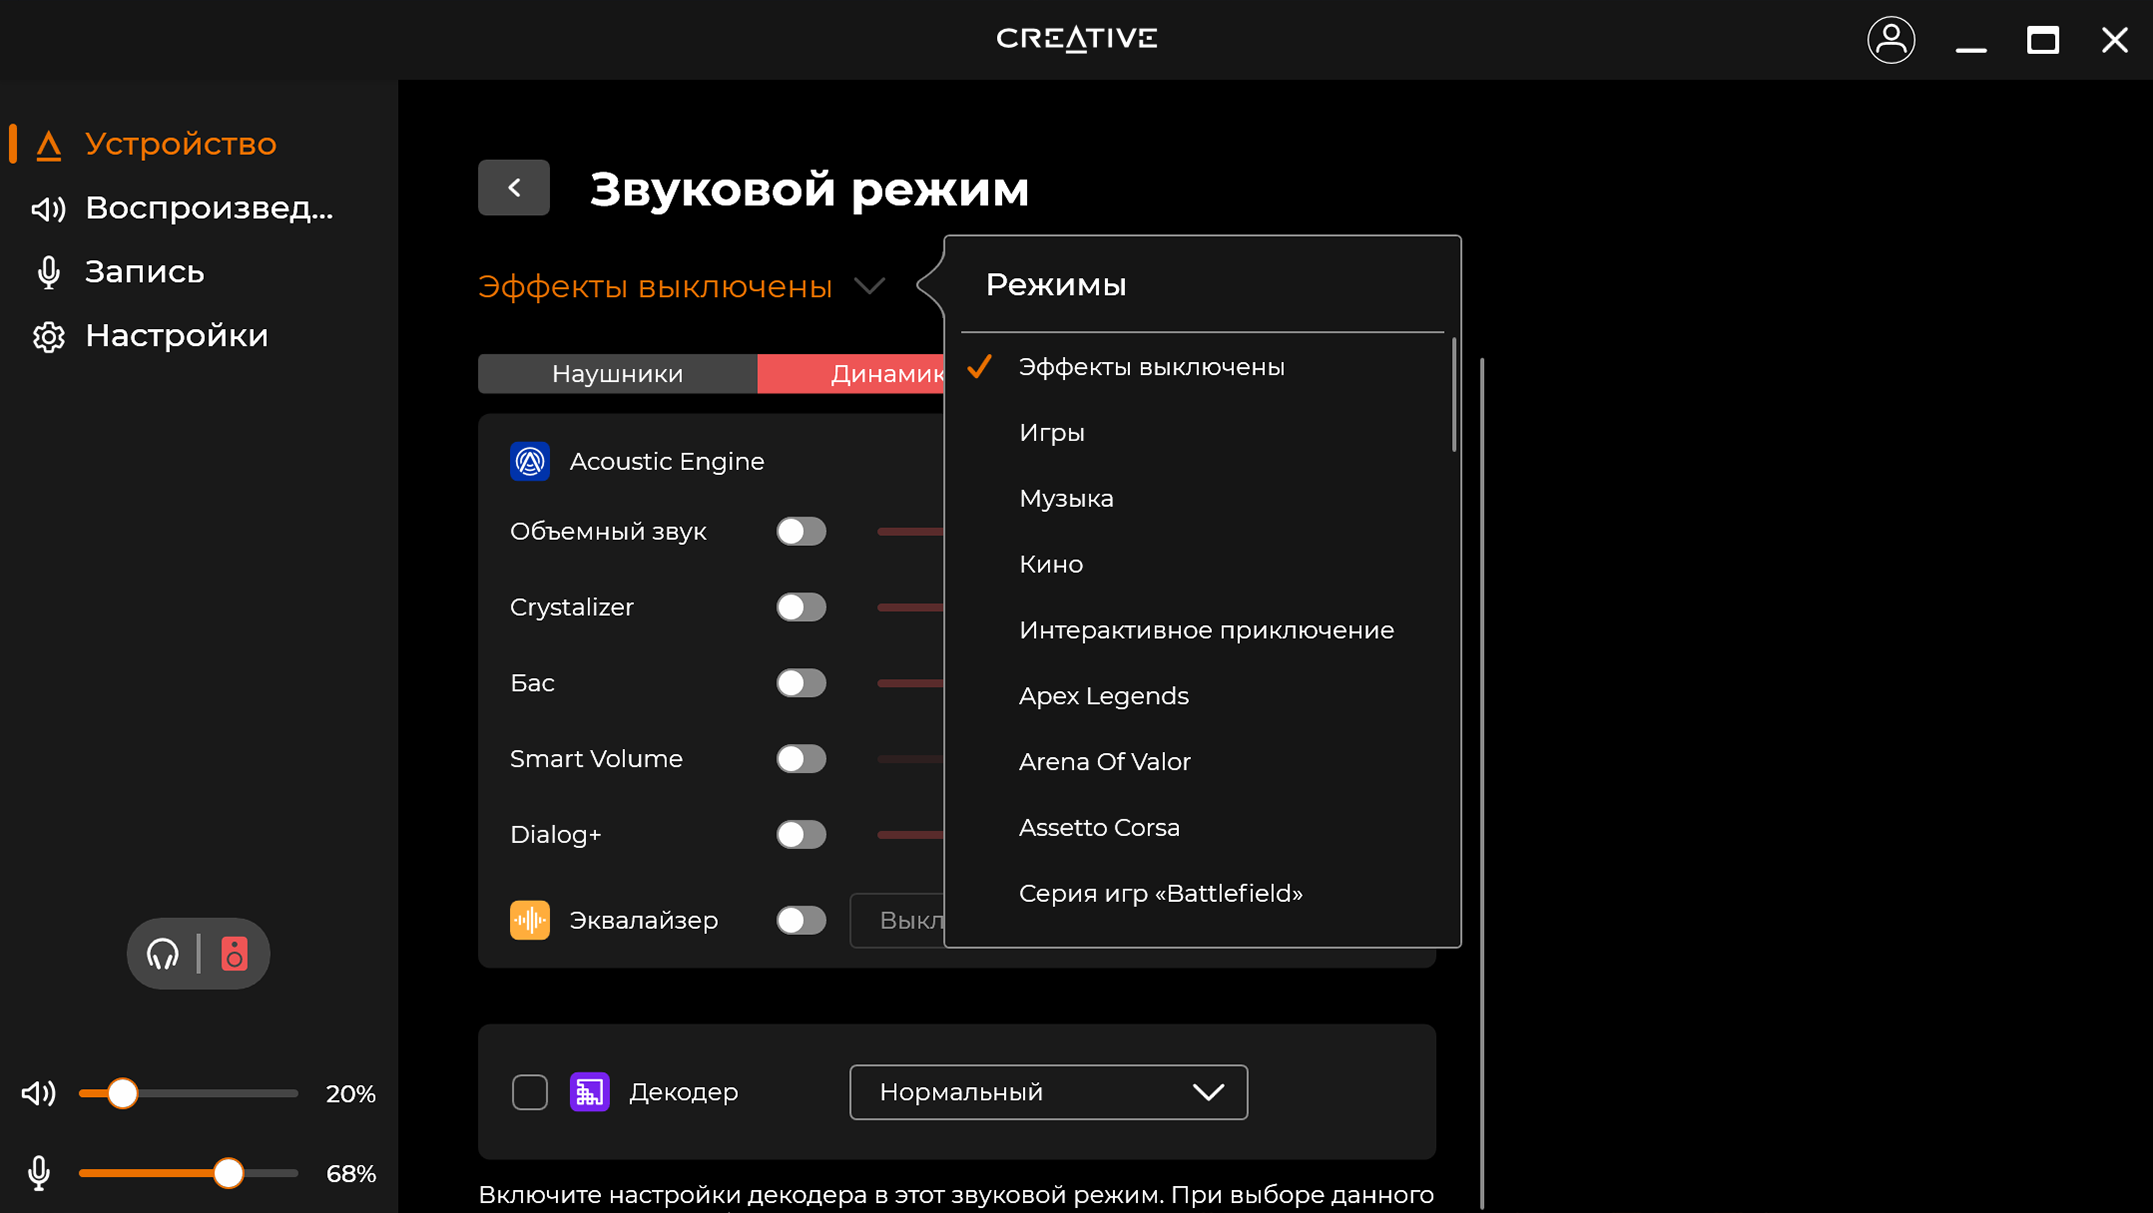Select the Музыка mode from list
This screenshot has width=2153, height=1213.
tap(1066, 498)
